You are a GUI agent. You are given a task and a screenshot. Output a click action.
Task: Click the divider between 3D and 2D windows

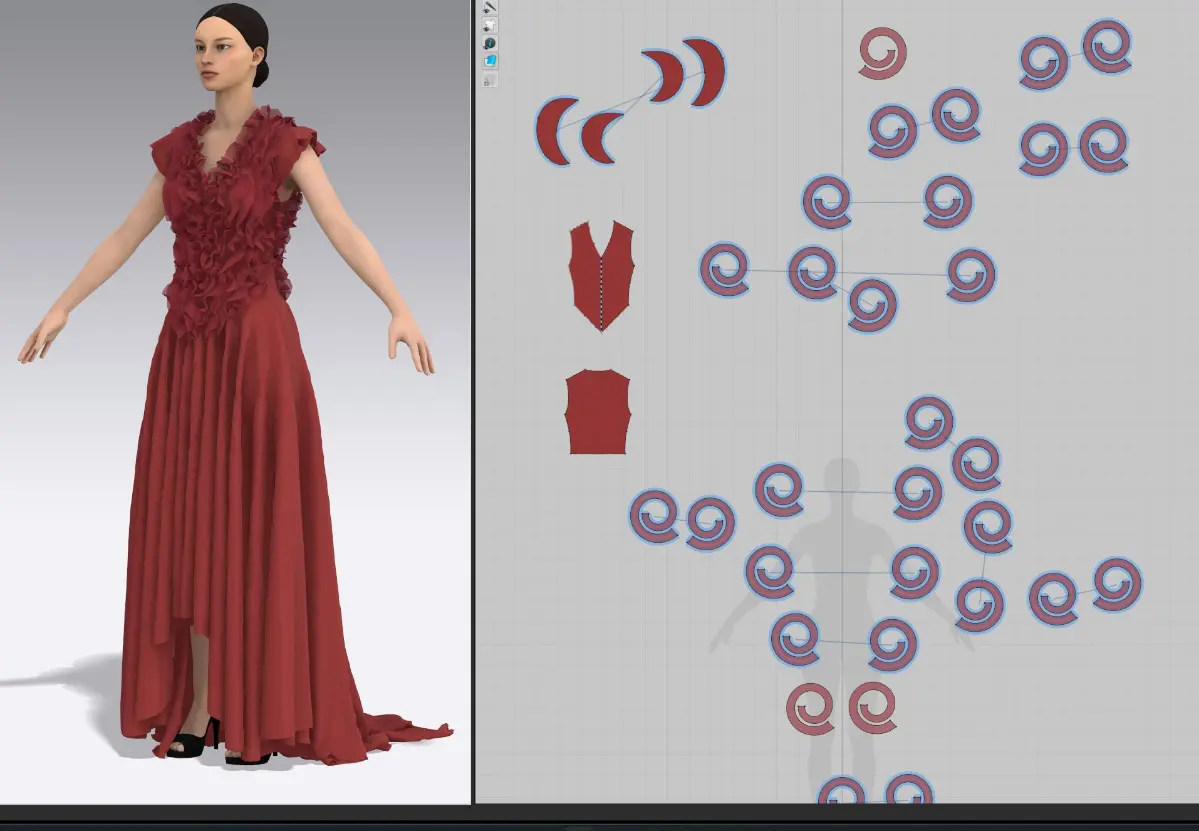pos(473,400)
